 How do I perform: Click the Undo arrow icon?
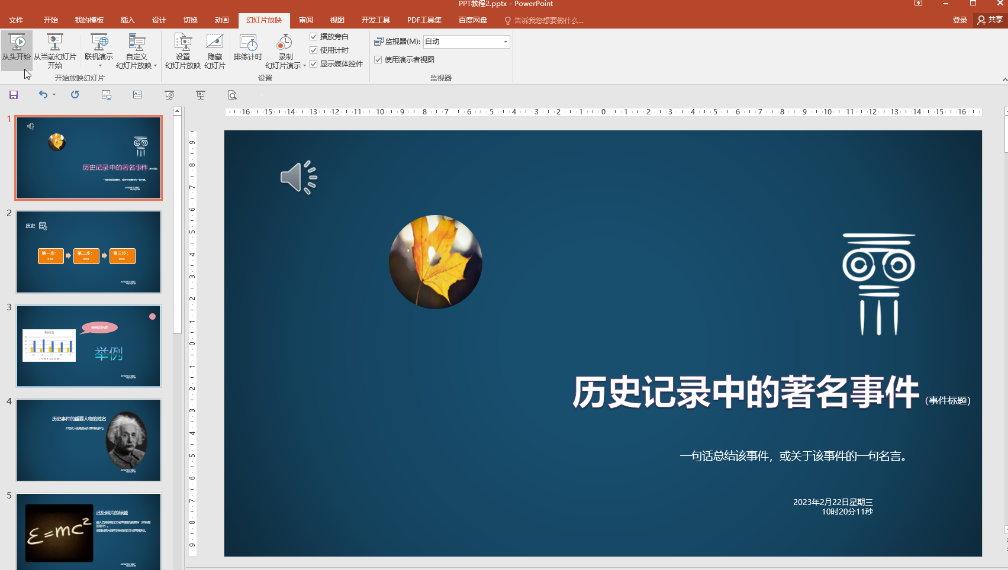43,95
